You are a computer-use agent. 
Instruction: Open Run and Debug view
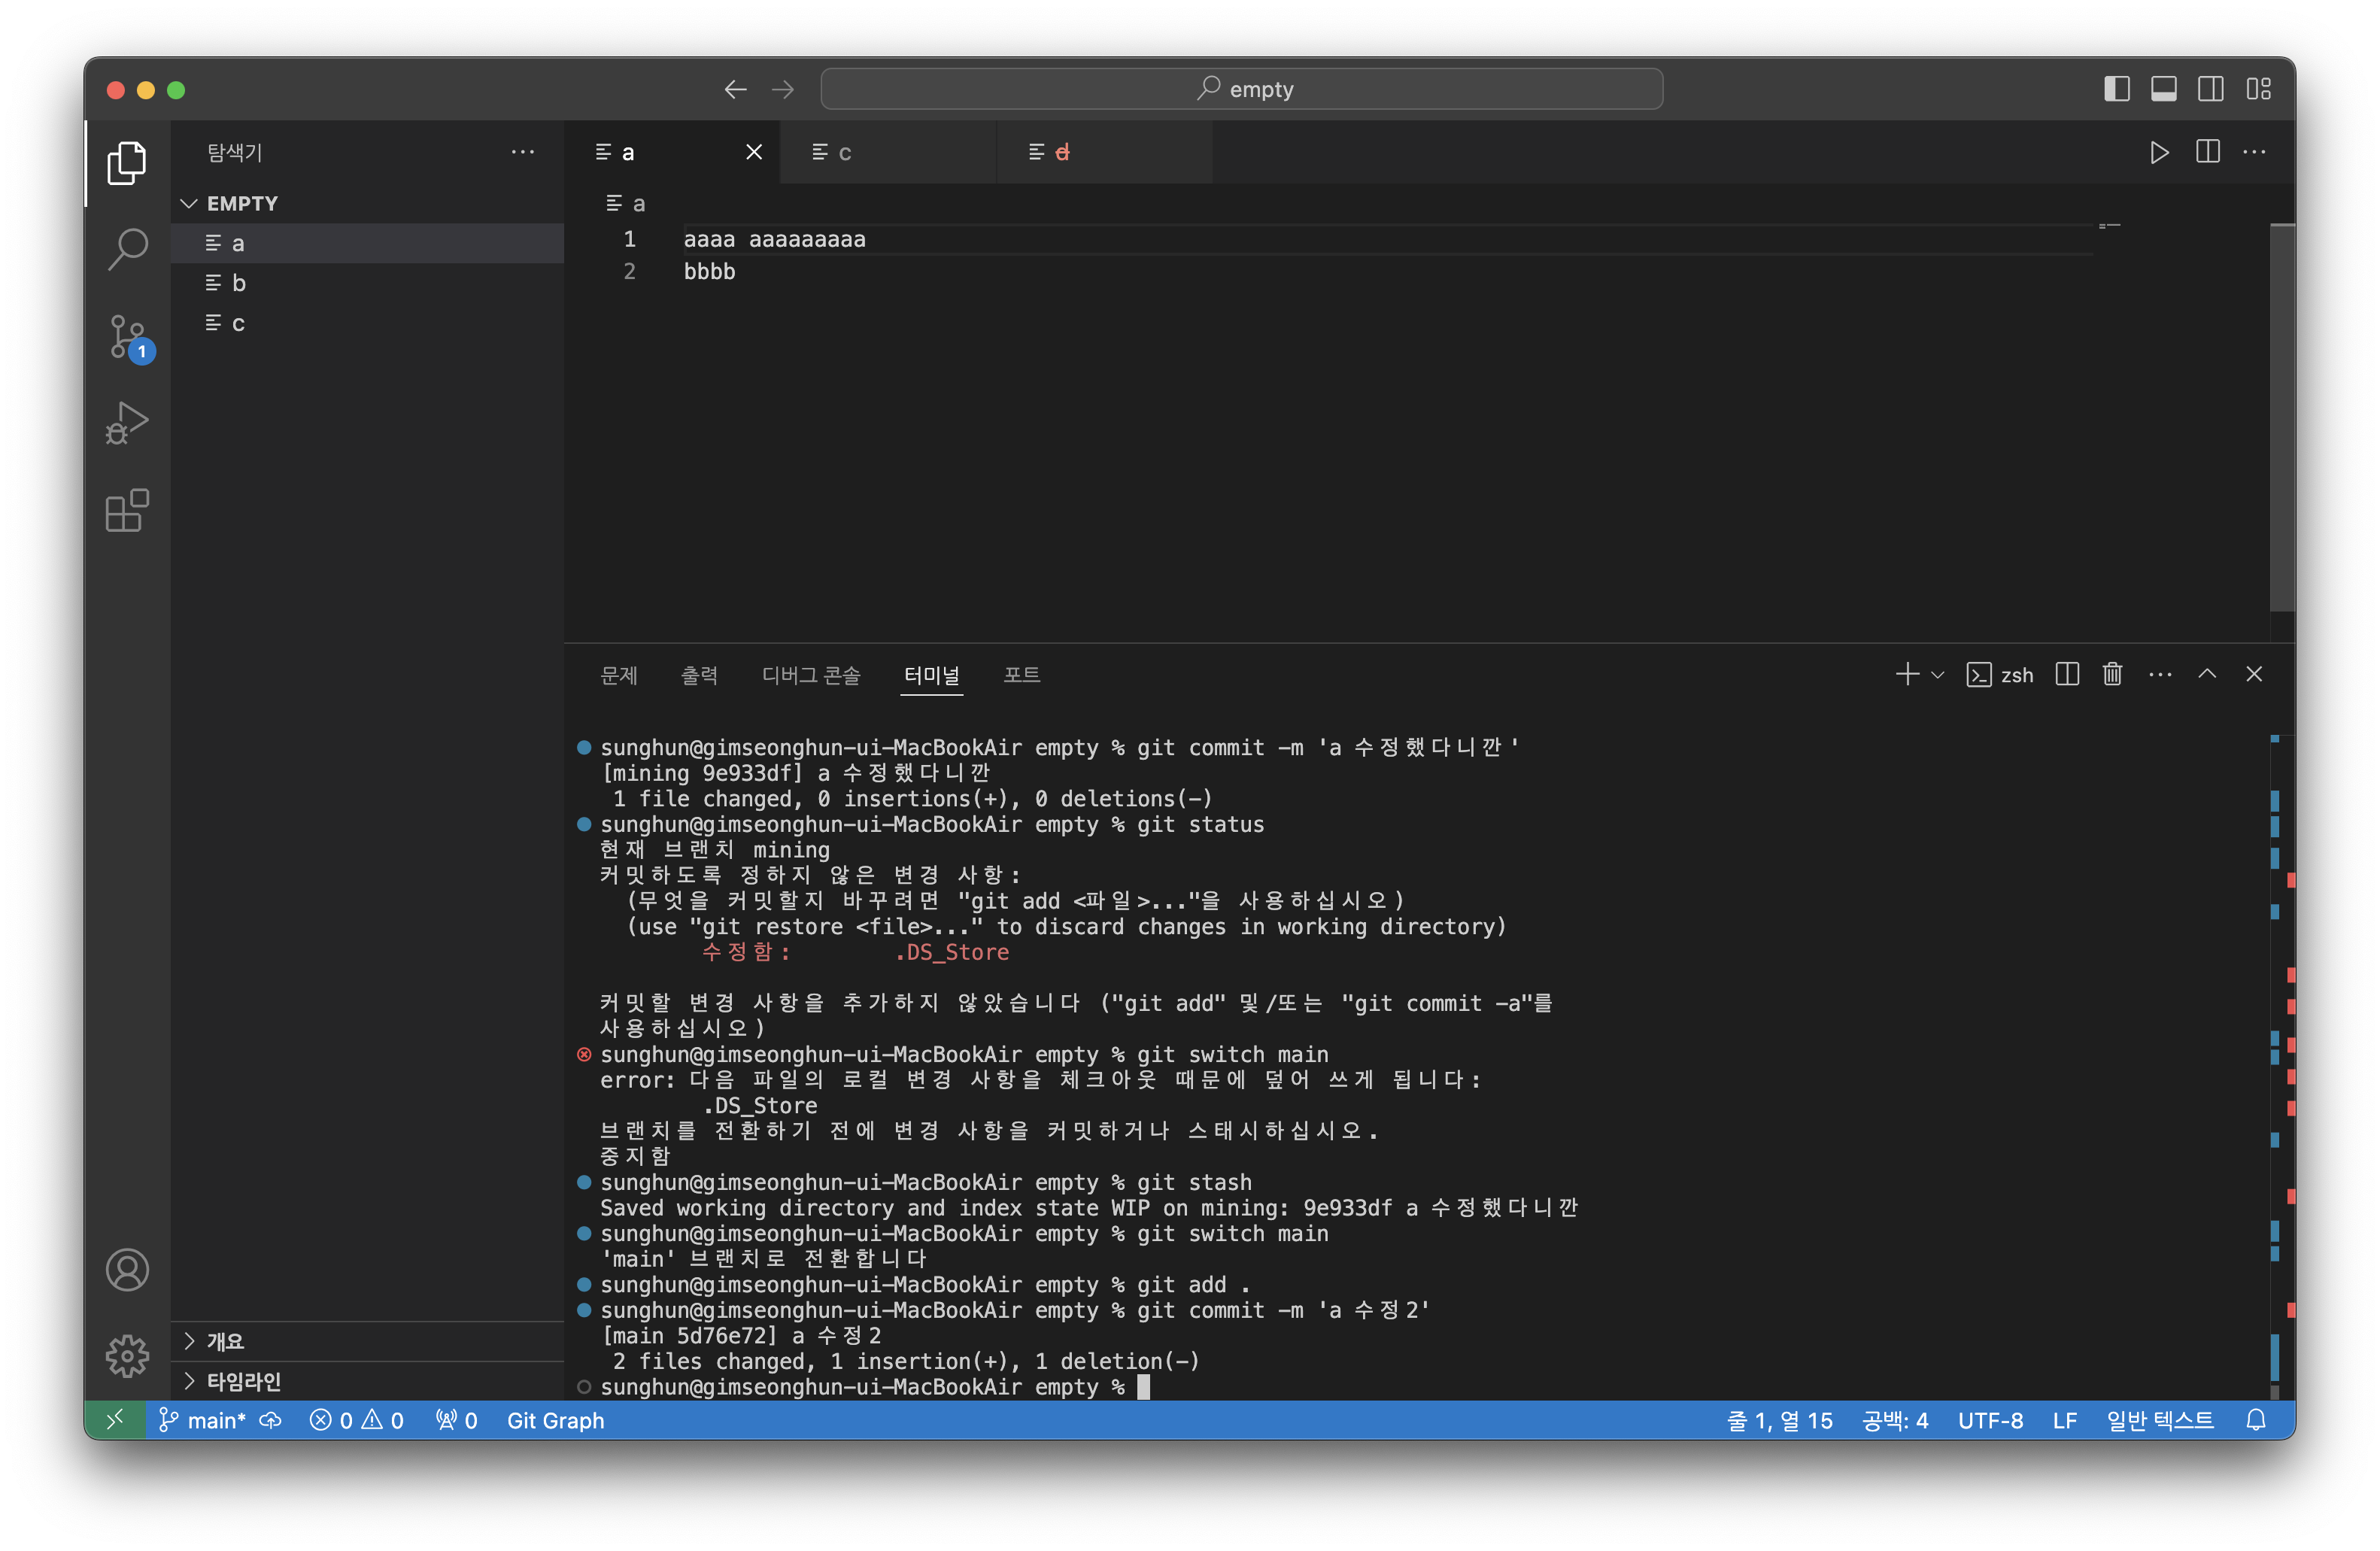point(127,423)
